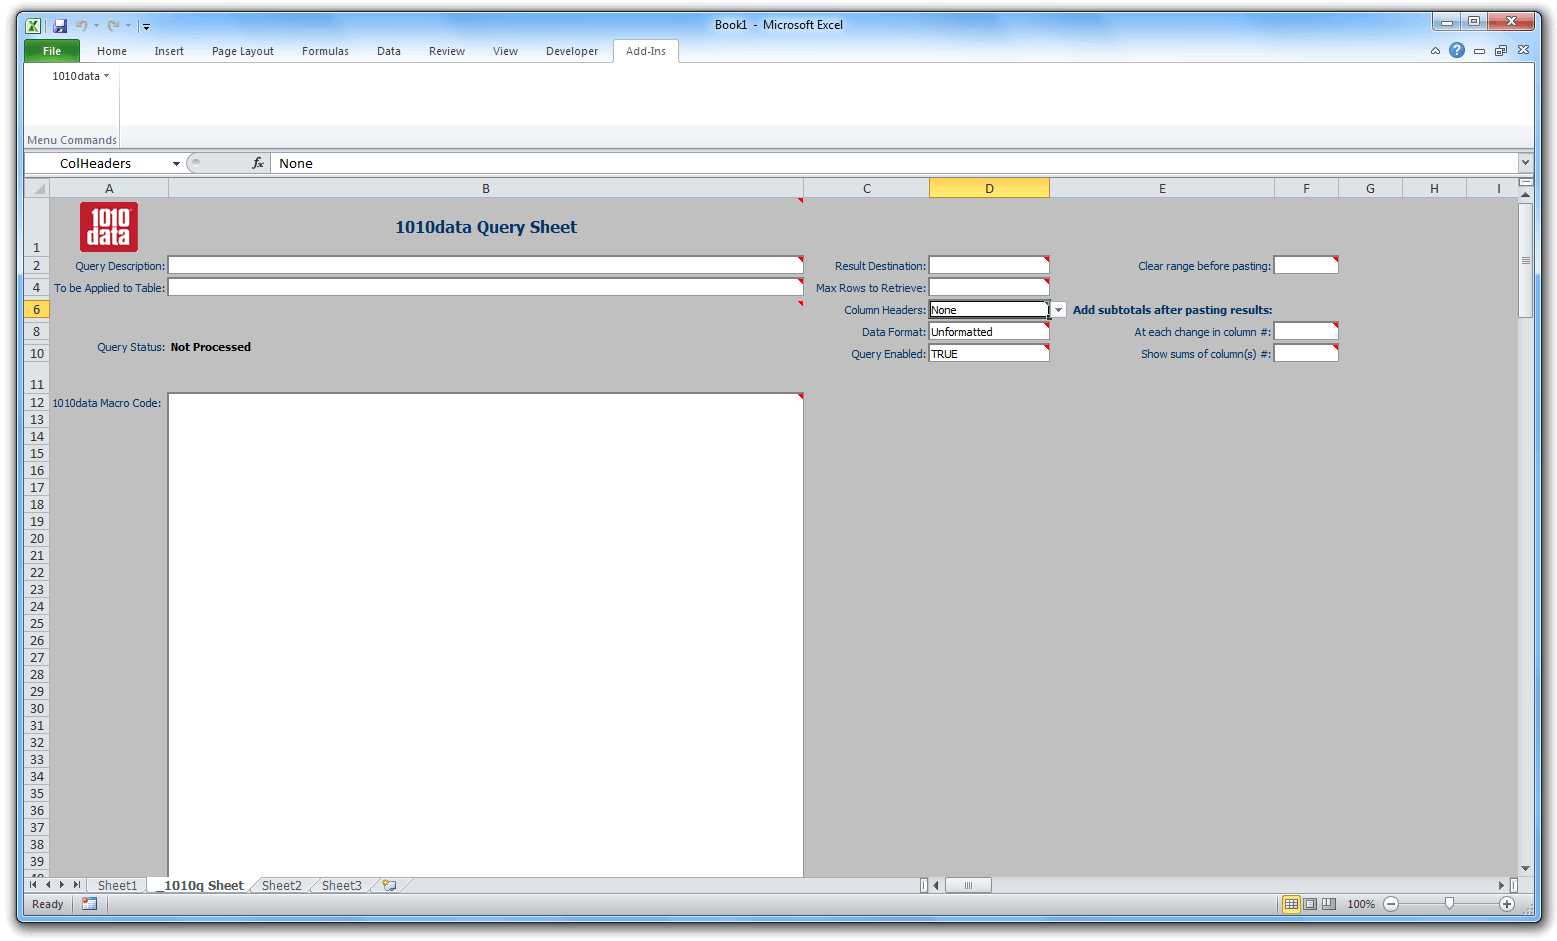This screenshot has width=1557, height=941.
Task: Expand the 1010data add-in menu
Action: tap(80, 76)
